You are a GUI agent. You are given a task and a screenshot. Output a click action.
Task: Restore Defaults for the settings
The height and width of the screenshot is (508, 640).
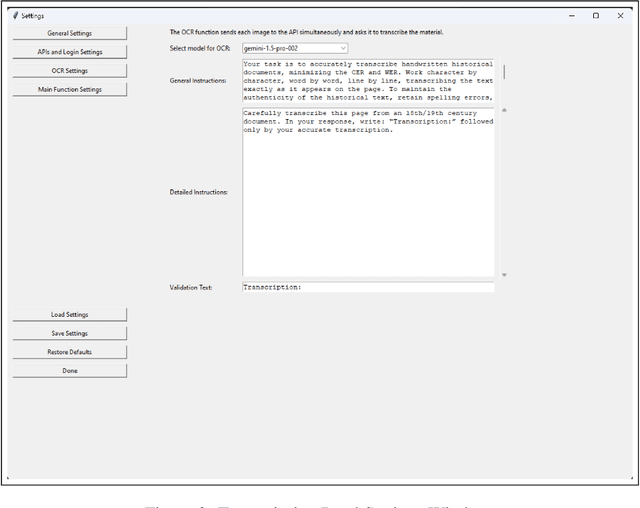(69, 352)
